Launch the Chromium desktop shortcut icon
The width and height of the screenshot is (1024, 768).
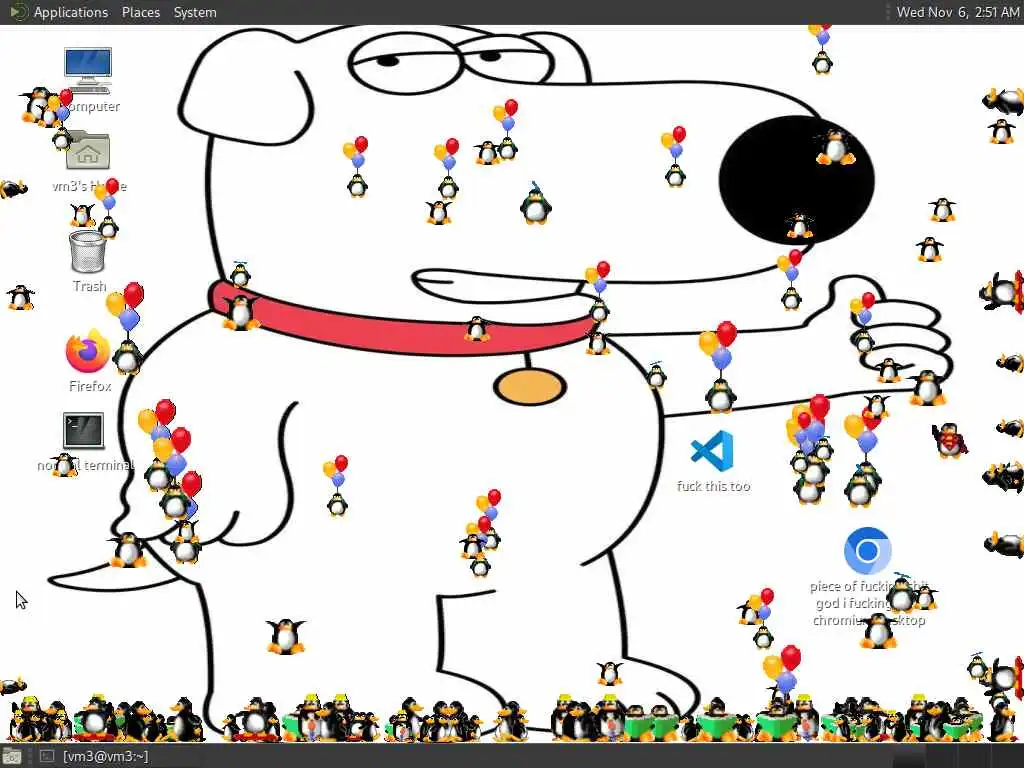click(x=867, y=551)
